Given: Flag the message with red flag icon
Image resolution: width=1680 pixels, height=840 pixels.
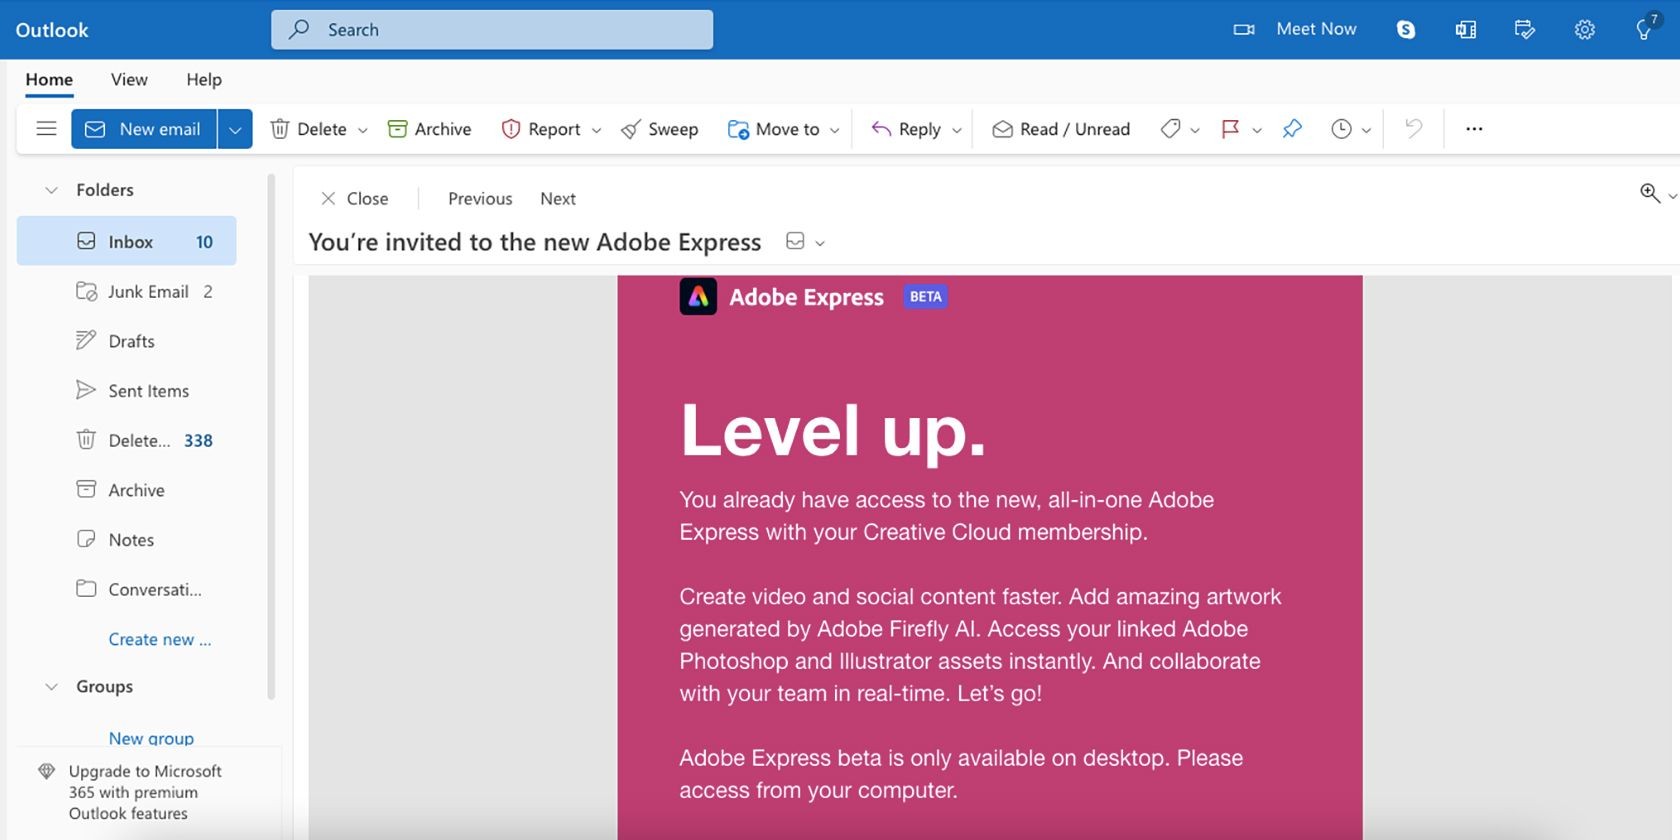Looking at the screenshot, I should pyautogui.click(x=1231, y=129).
